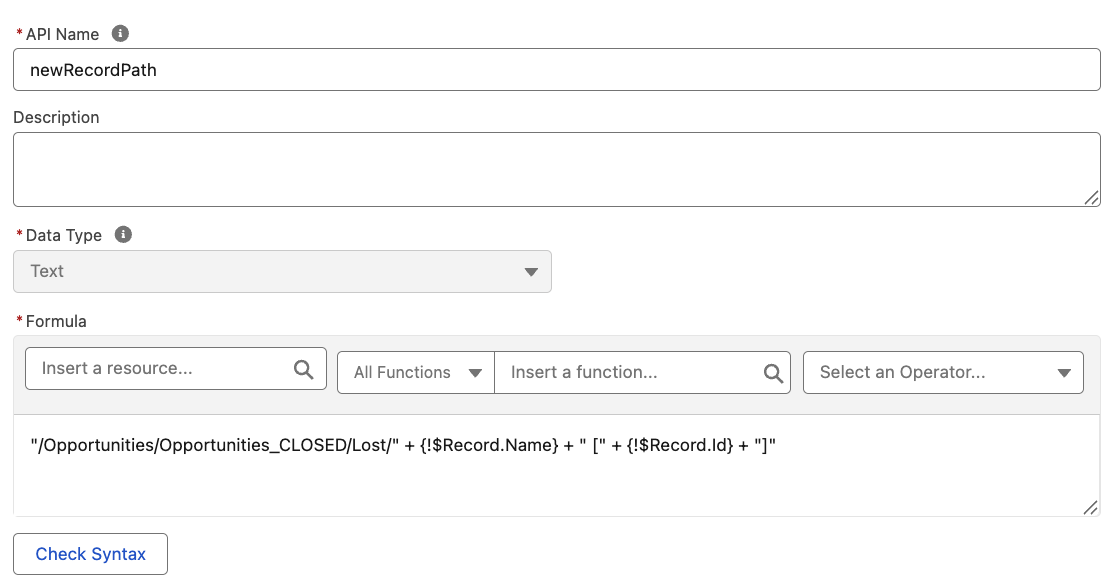1114x588 pixels.
Task: Click the search icon in the function field
Action: [x=773, y=373]
